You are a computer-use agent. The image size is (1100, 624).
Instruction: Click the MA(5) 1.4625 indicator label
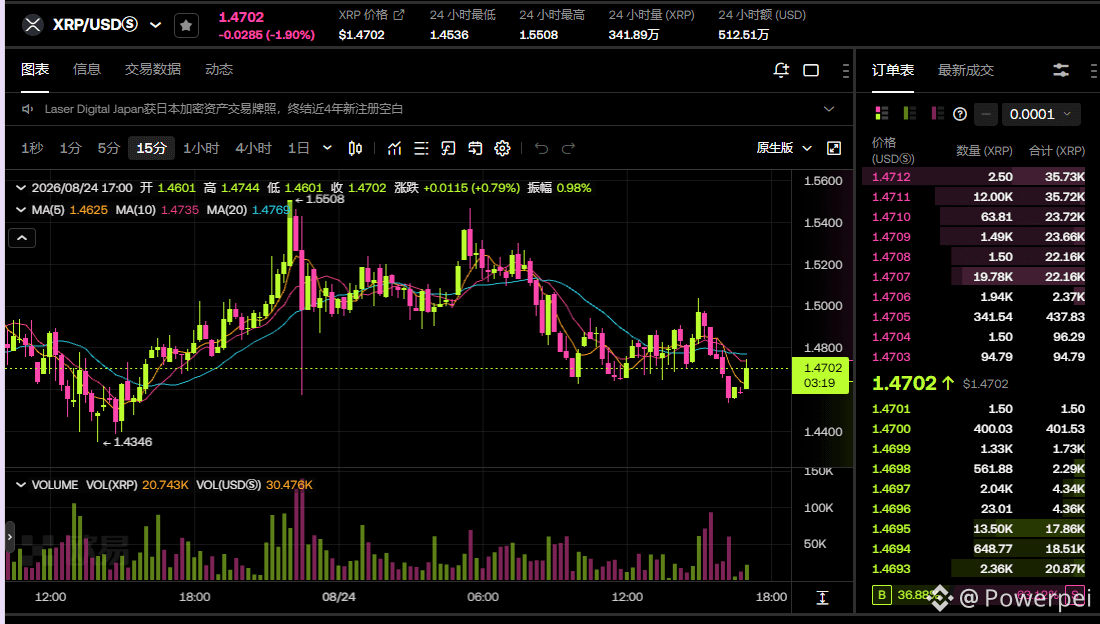pos(69,210)
